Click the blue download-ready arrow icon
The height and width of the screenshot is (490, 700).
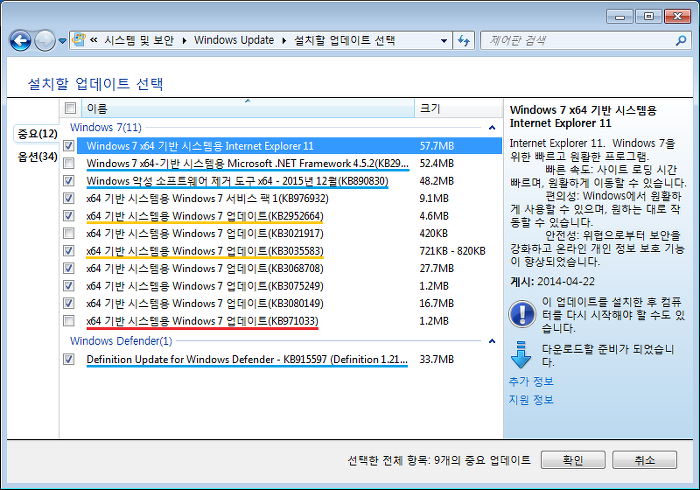tap(521, 355)
